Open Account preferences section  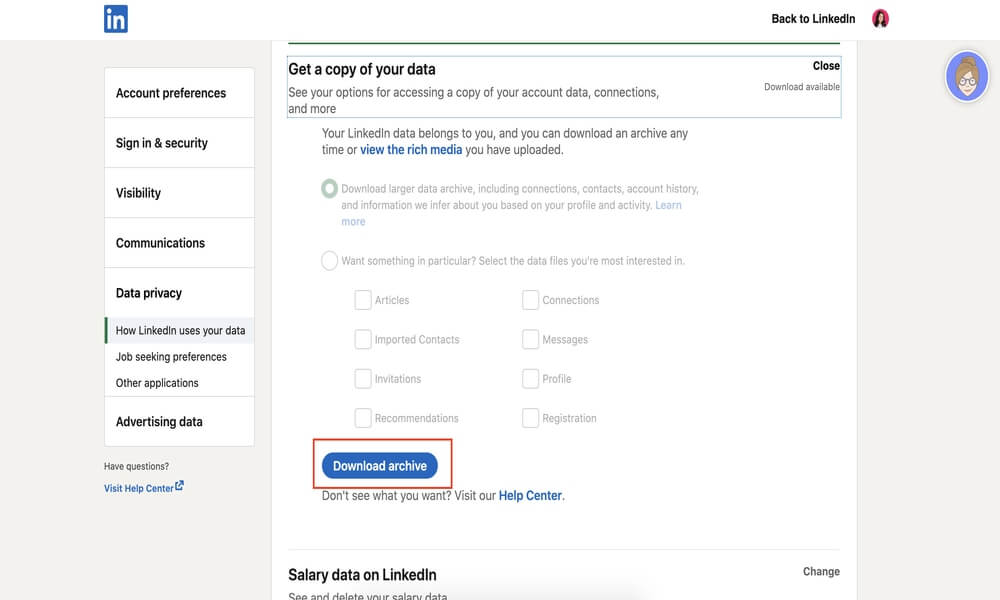[x=179, y=93]
